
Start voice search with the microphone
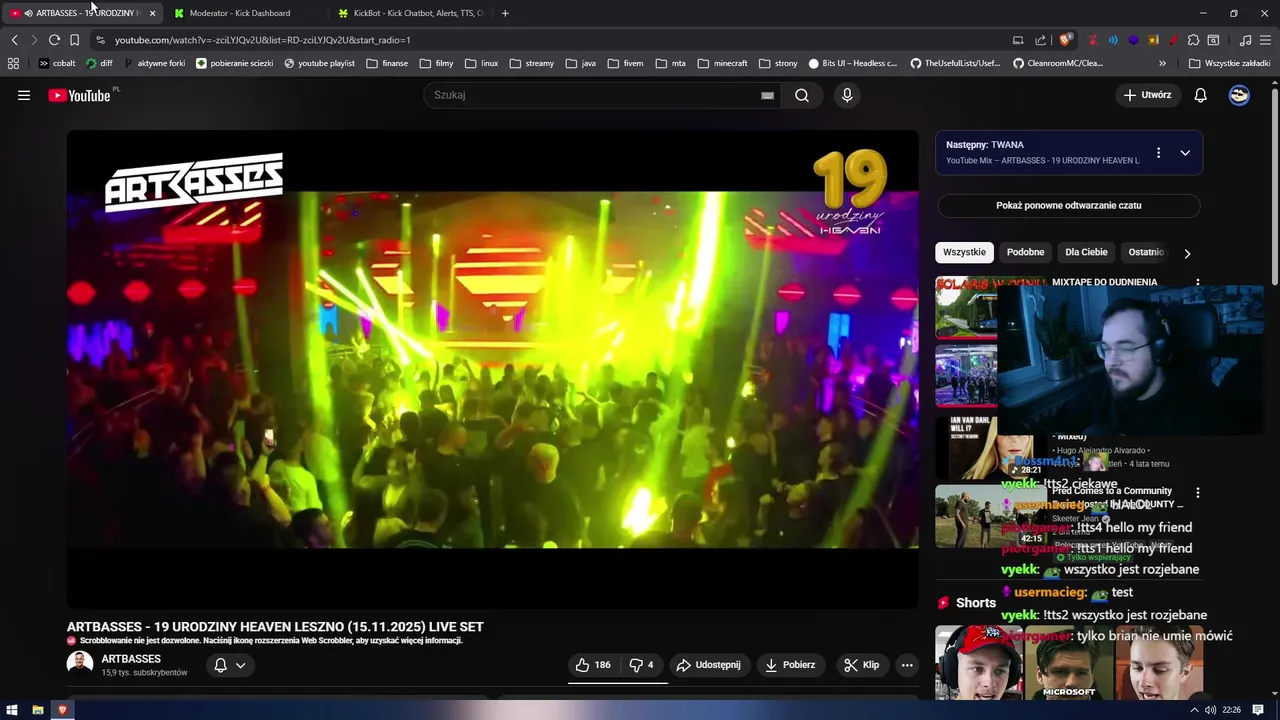pos(847,95)
